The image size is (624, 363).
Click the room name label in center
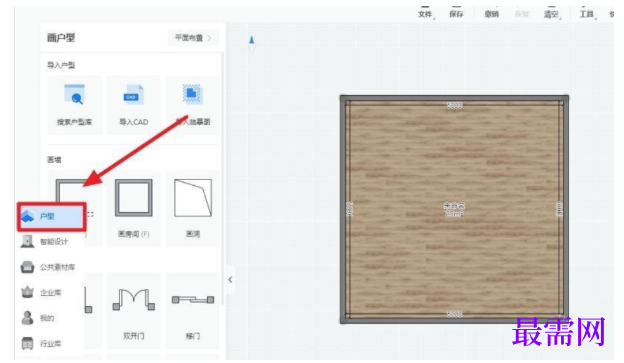tap(454, 206)
